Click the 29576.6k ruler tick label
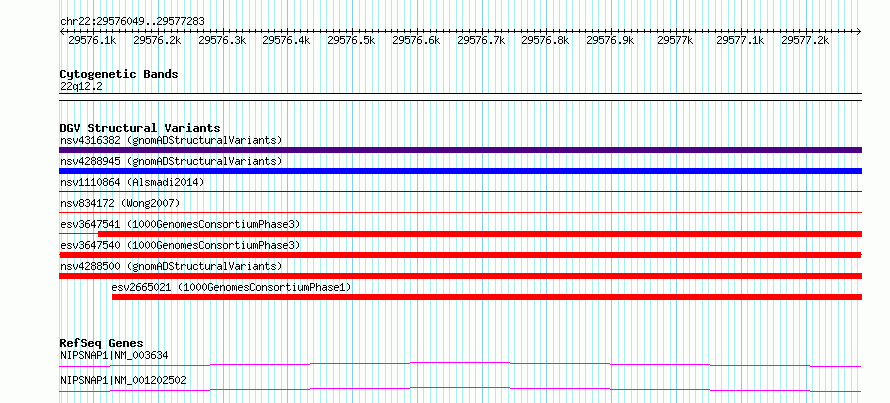This screenshot has height=403, width=890. coord(416,40)
